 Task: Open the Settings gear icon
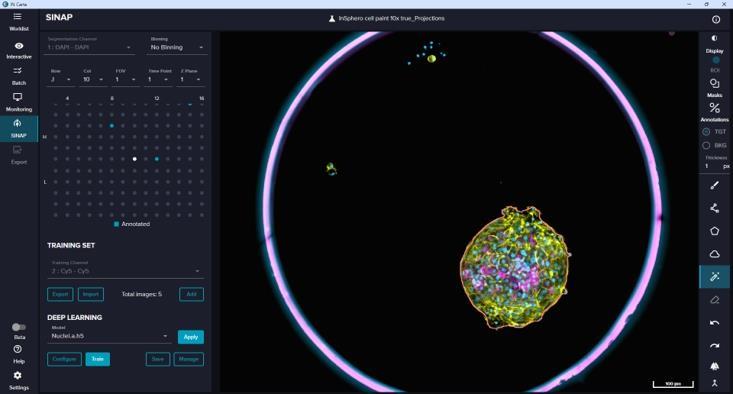18,375
